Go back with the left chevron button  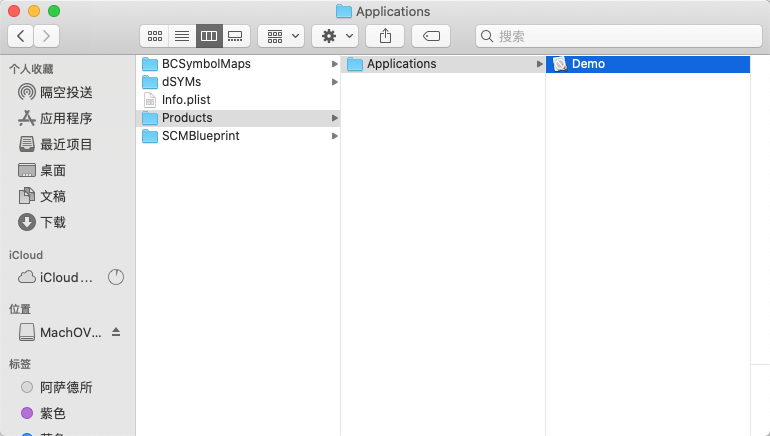(21, 36)
